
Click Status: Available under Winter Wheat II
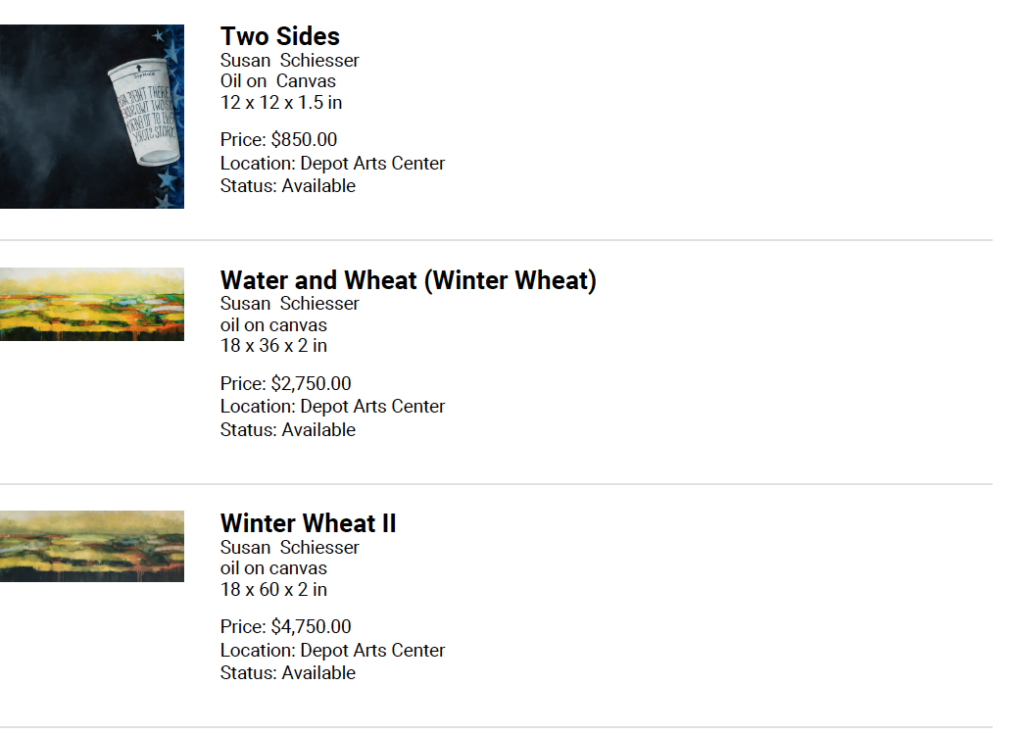(288, 673)
